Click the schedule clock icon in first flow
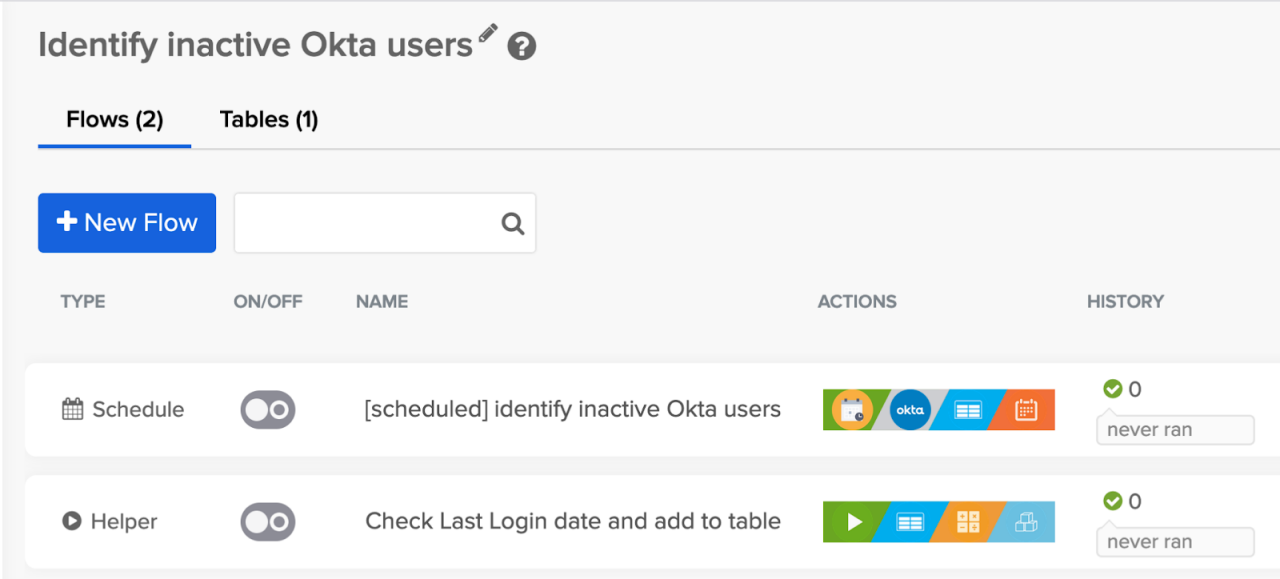Image resolution: width=1280 pixels, height=579 pixels. [852, 410]
